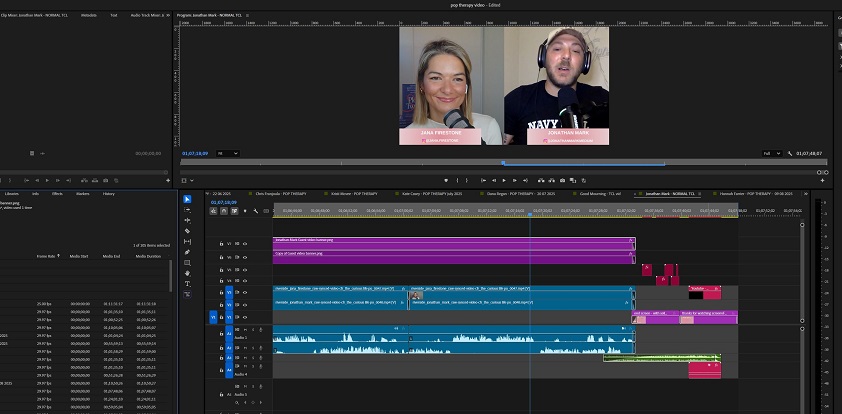Add marker in the timeline header
Viewport: 842px width, 414px height.
tap(245, 211)
